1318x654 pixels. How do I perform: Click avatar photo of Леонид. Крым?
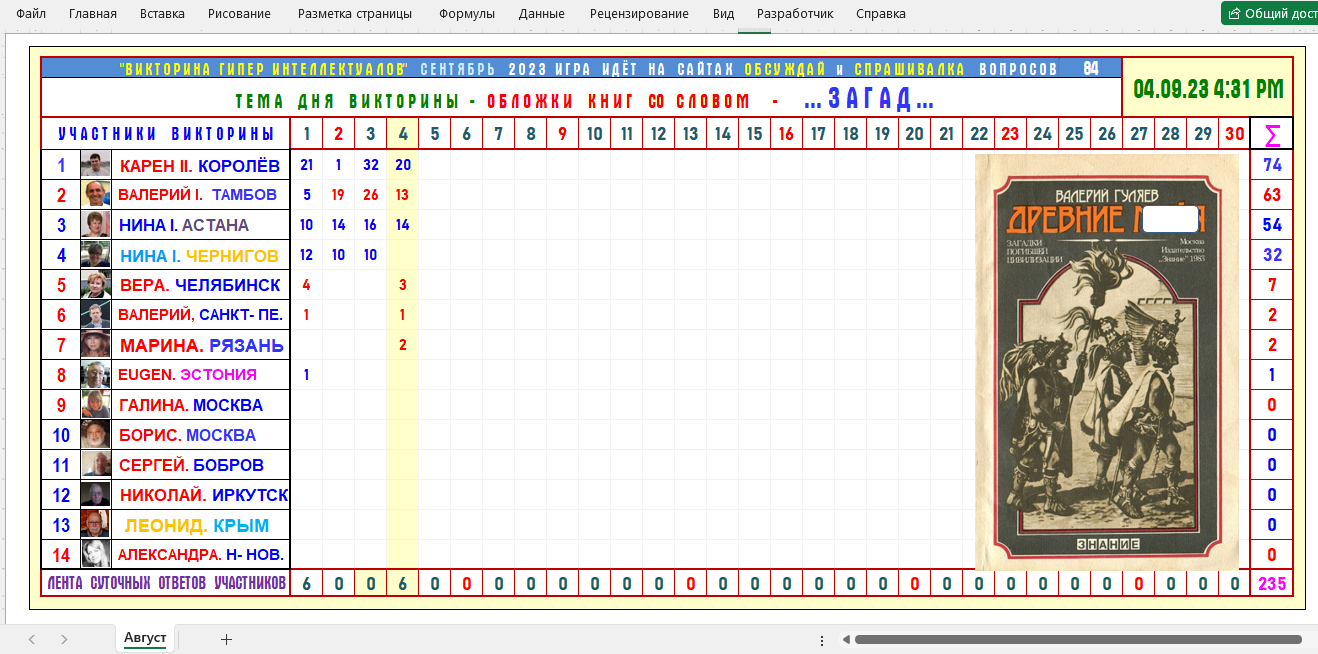click(x=96, y=525)
